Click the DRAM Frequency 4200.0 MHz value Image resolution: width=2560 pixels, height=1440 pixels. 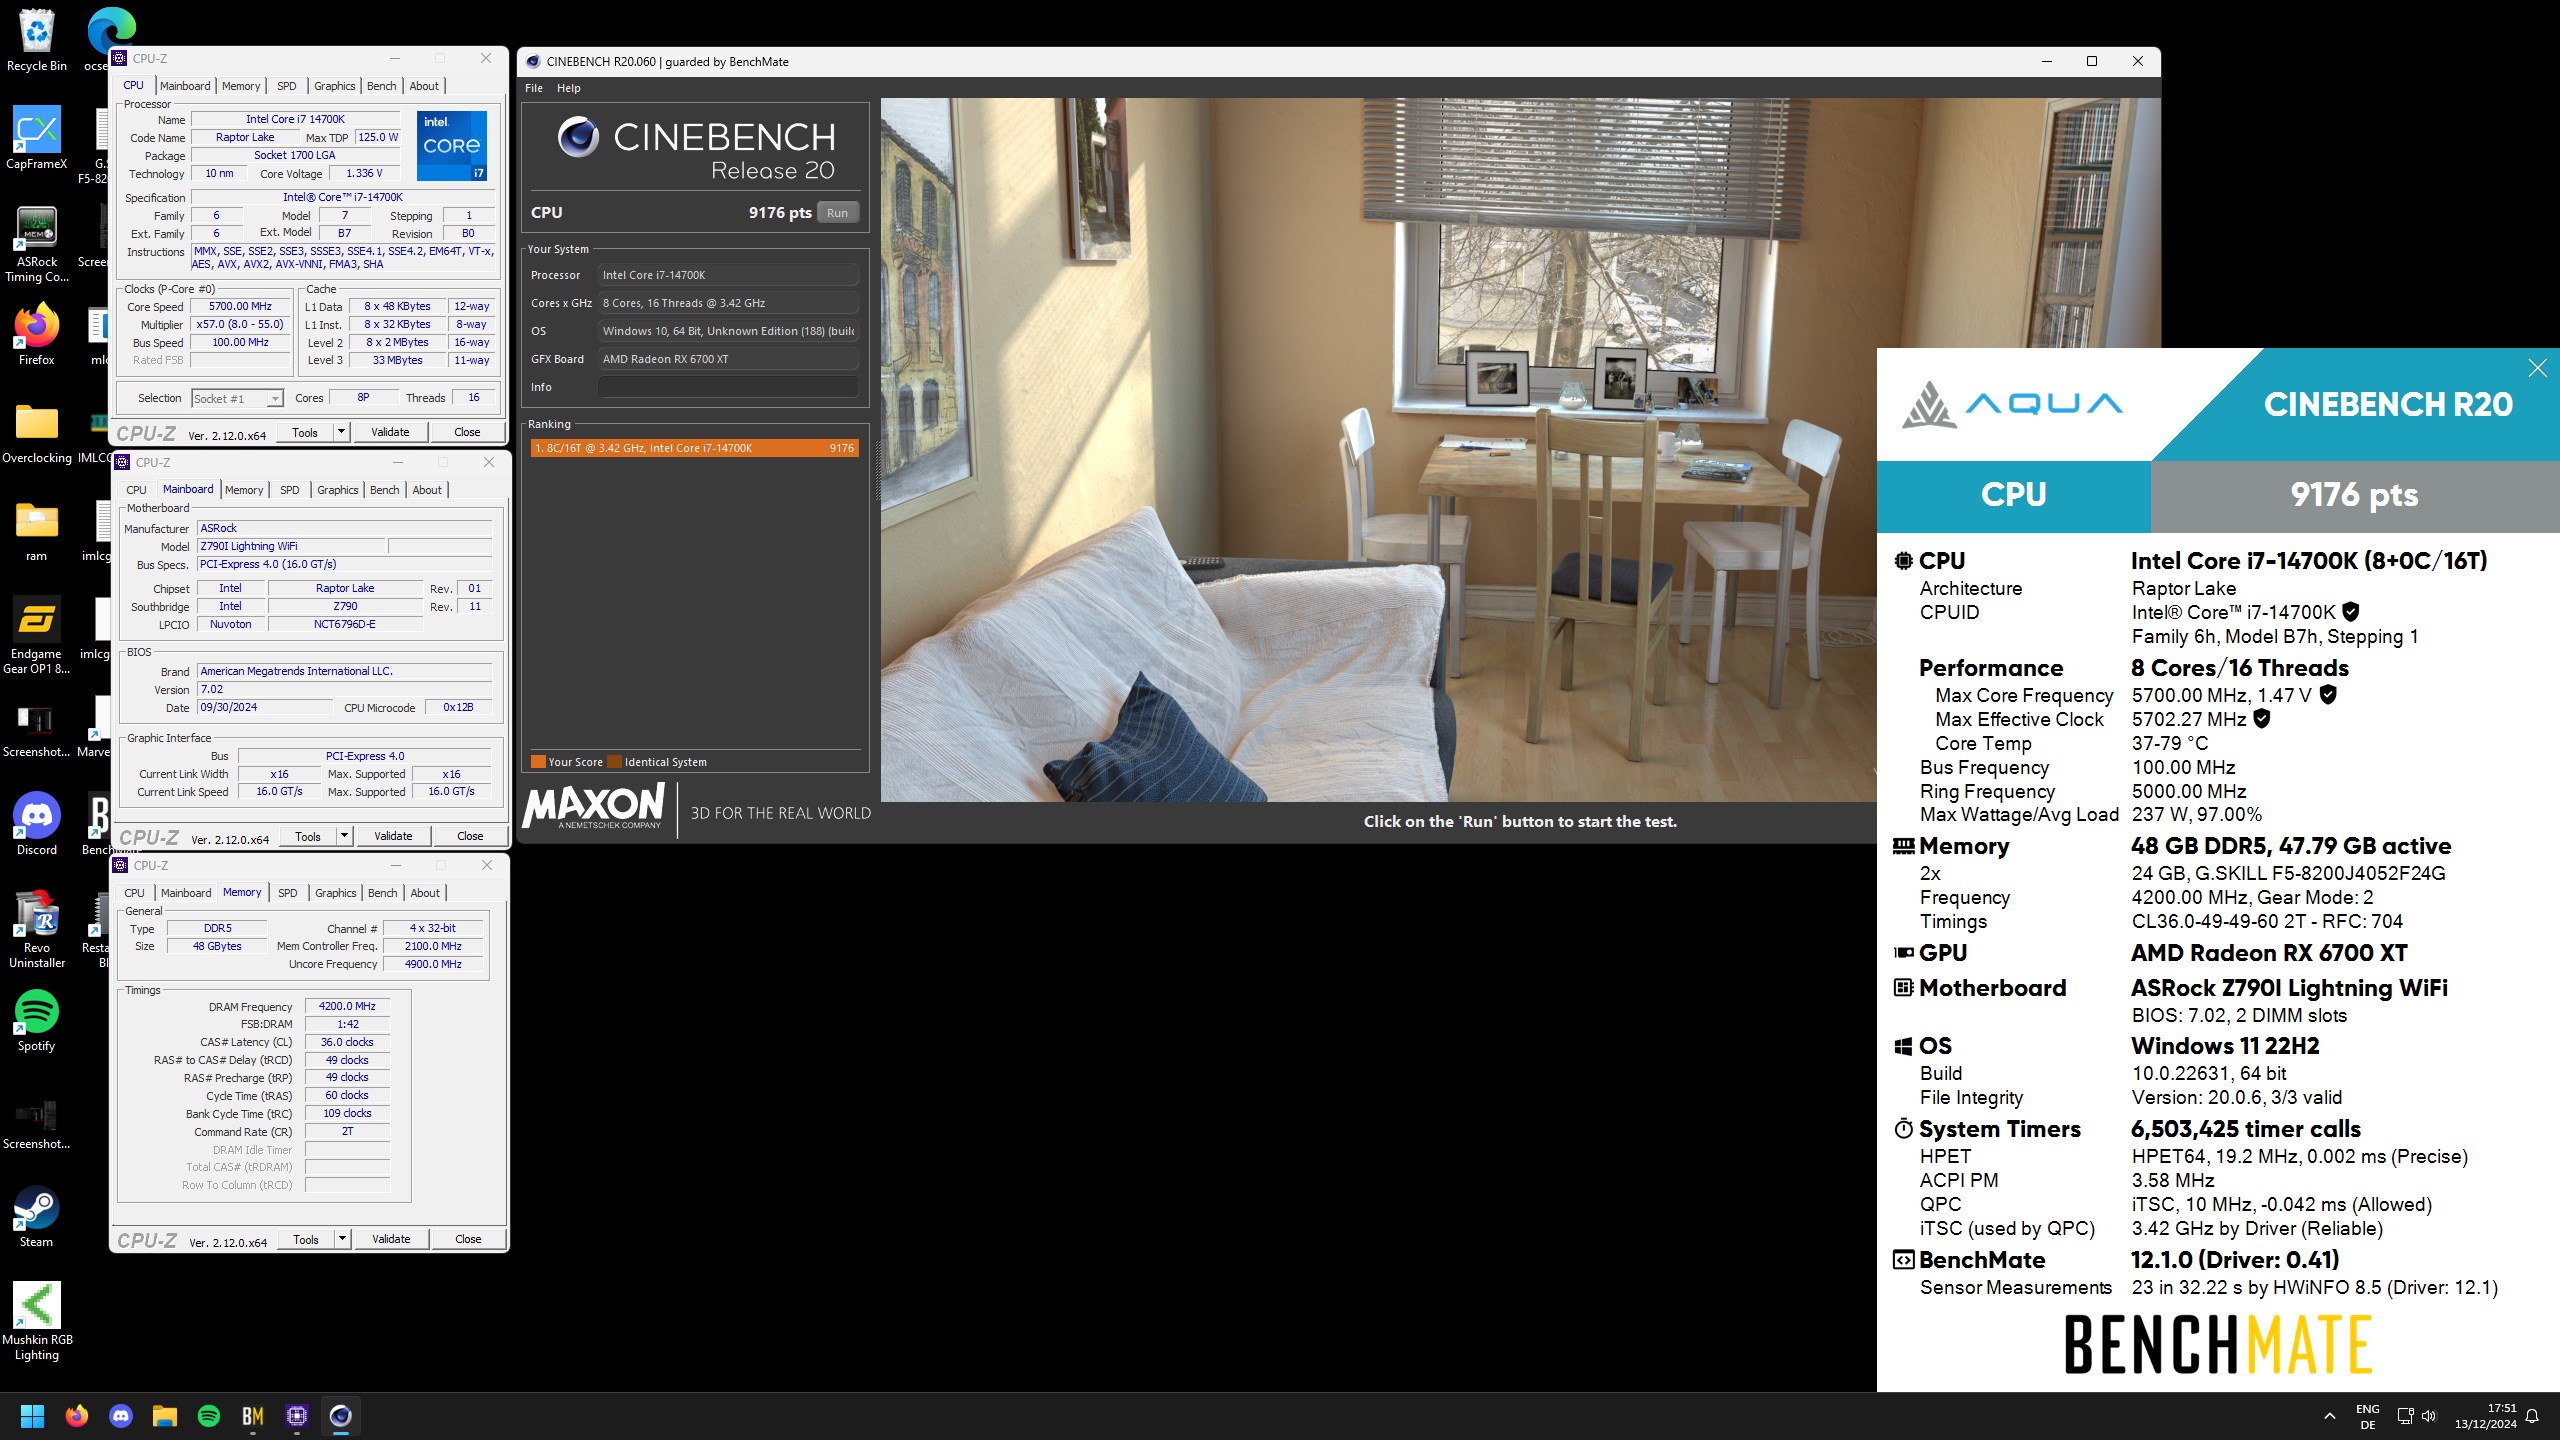click(x=347, y=1006)
